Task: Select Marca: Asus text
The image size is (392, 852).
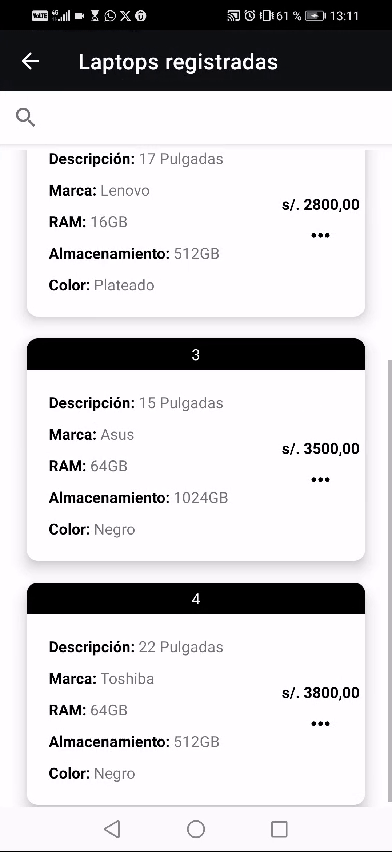Action: coord(91,435)
